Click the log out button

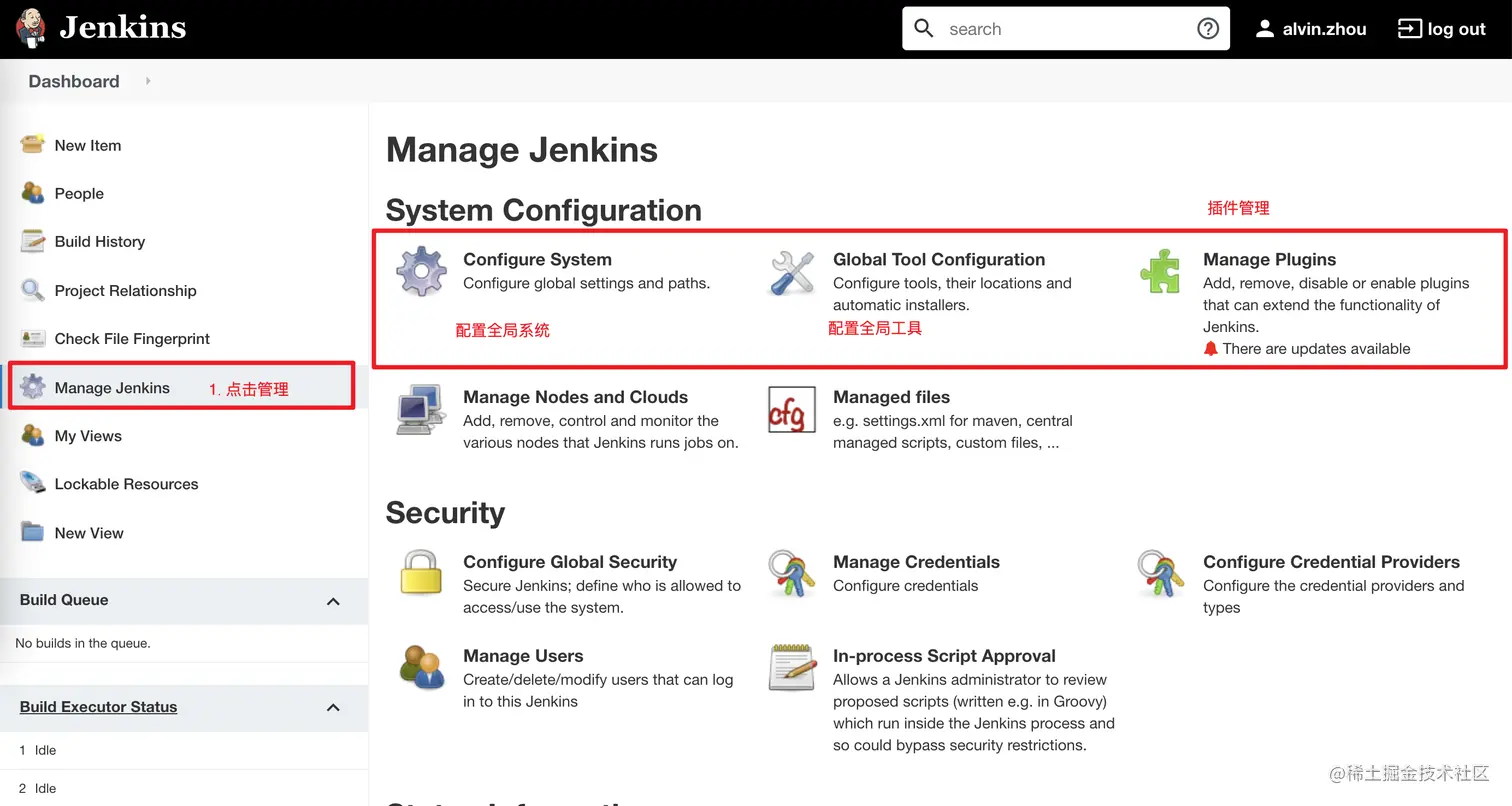click(x=1442, y=28)
